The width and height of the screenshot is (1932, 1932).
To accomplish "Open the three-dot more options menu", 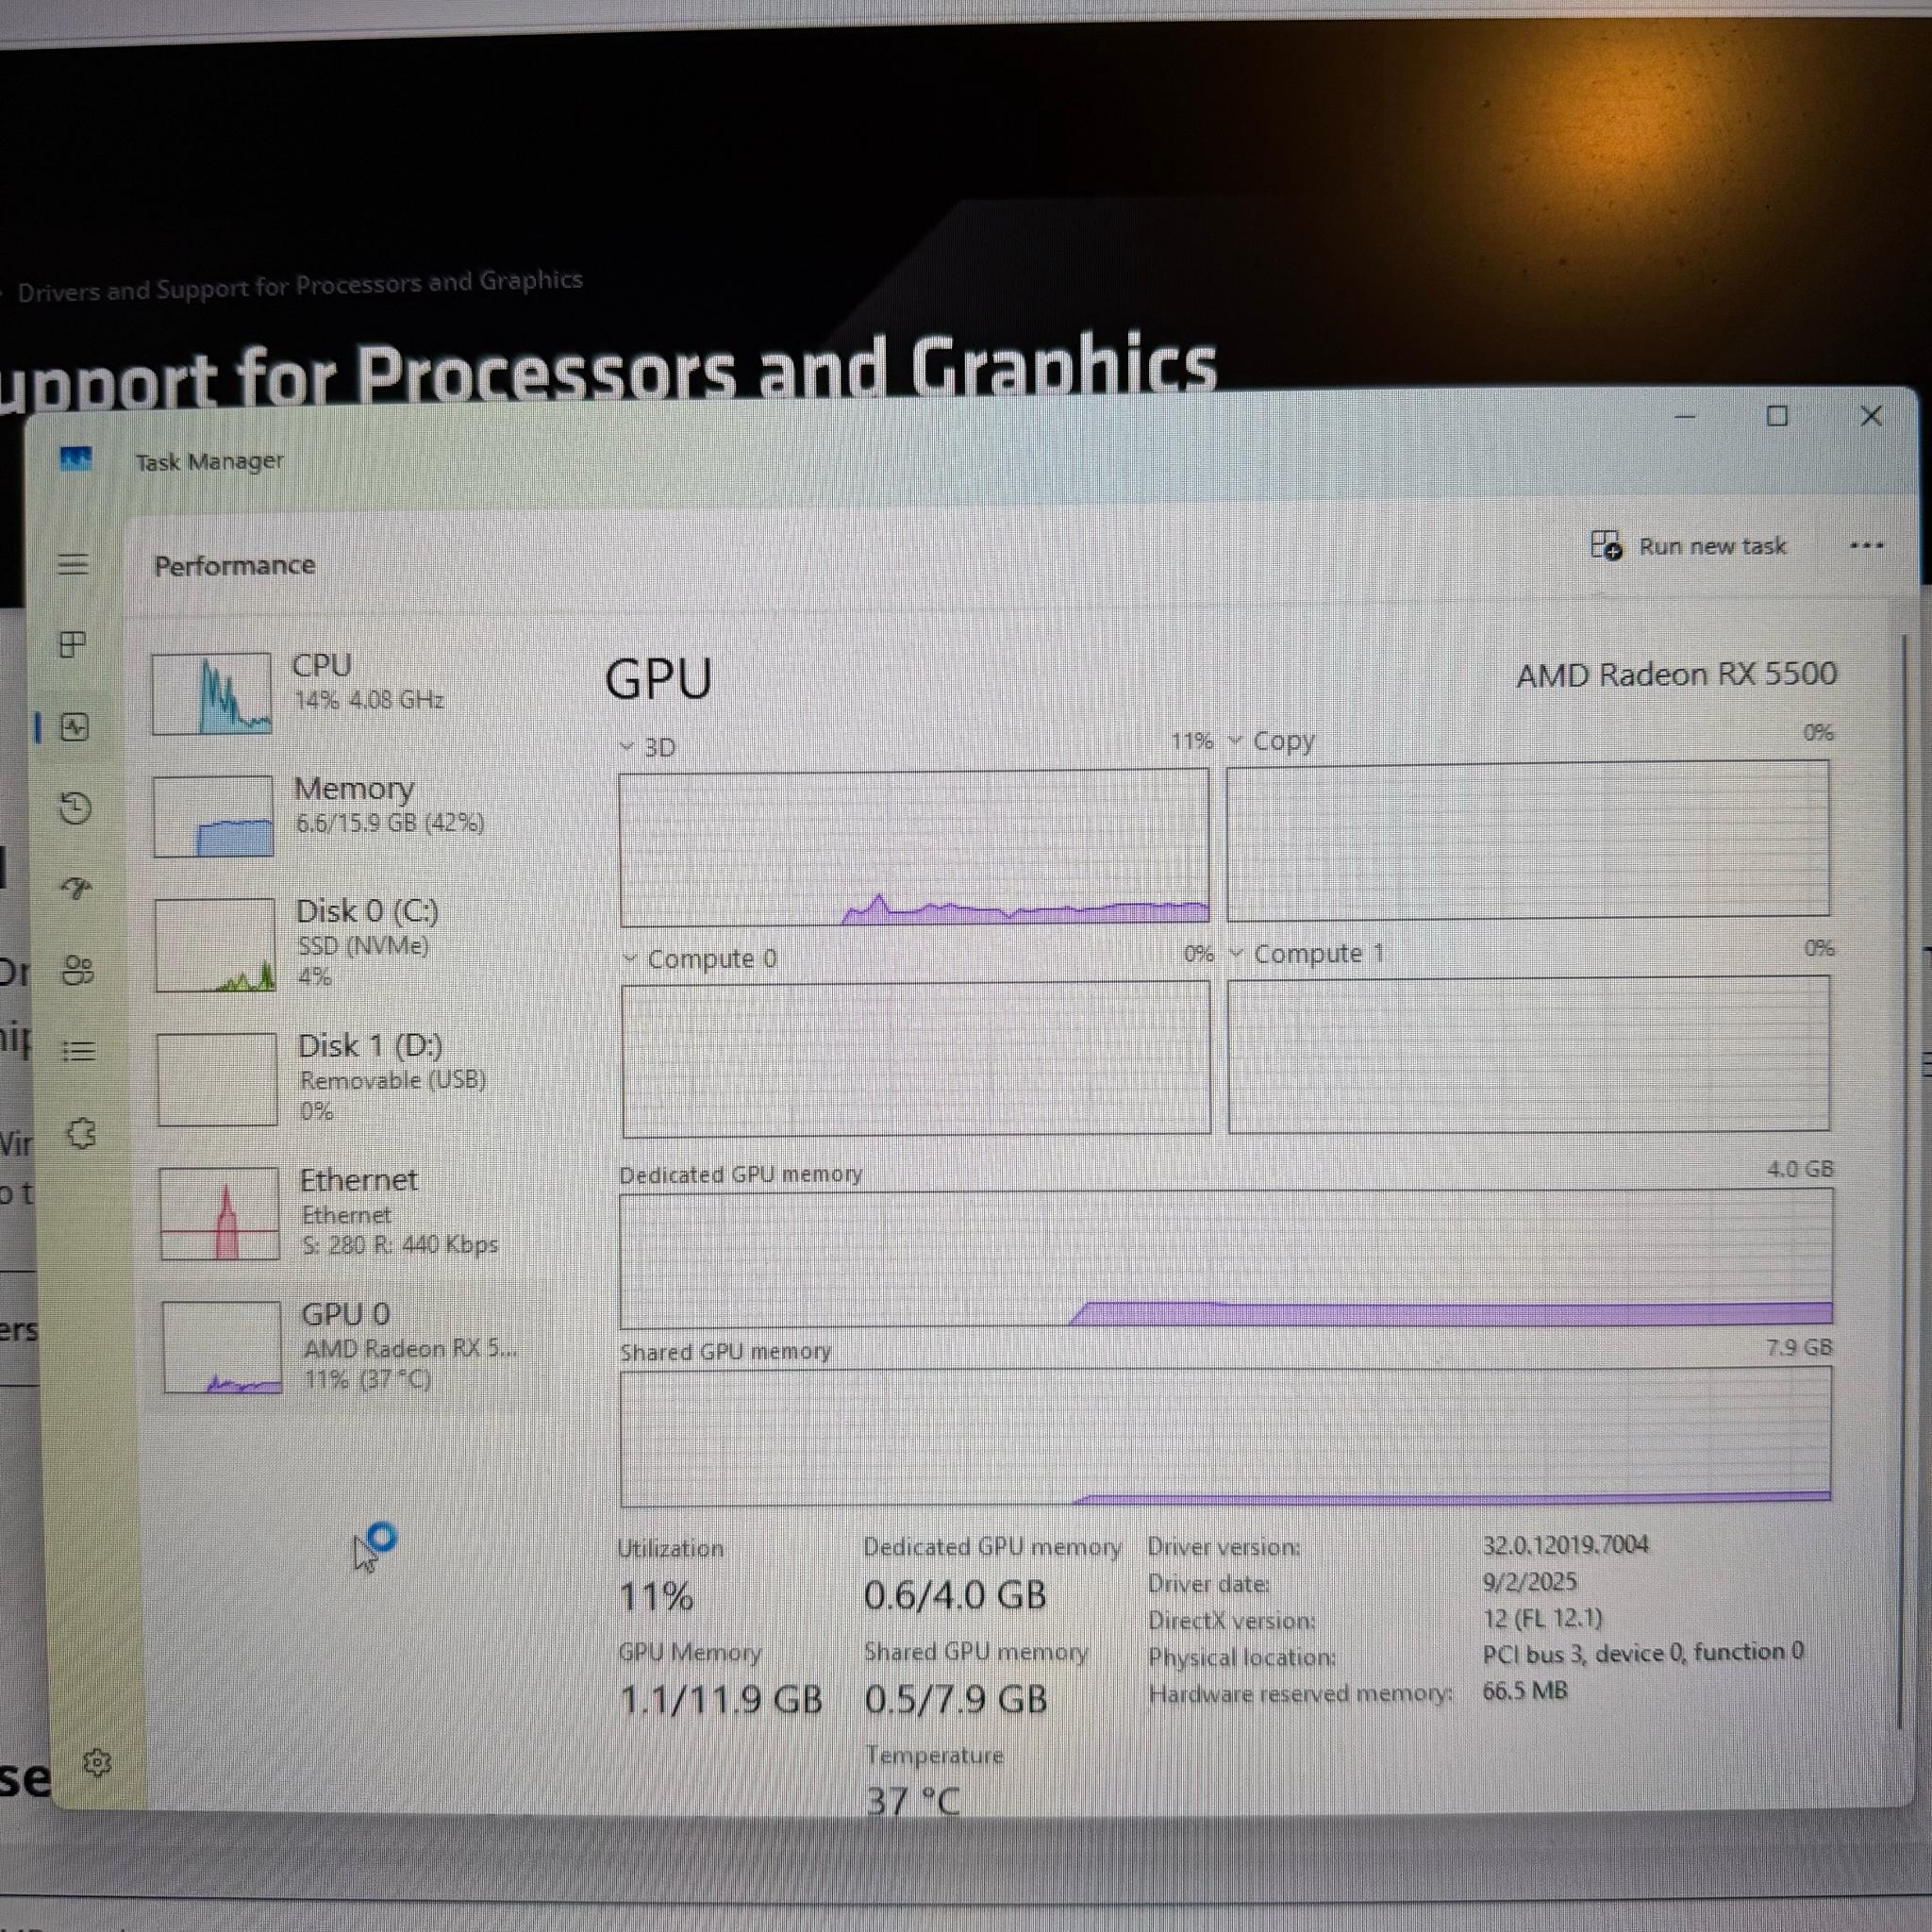I will point(1866,546).
